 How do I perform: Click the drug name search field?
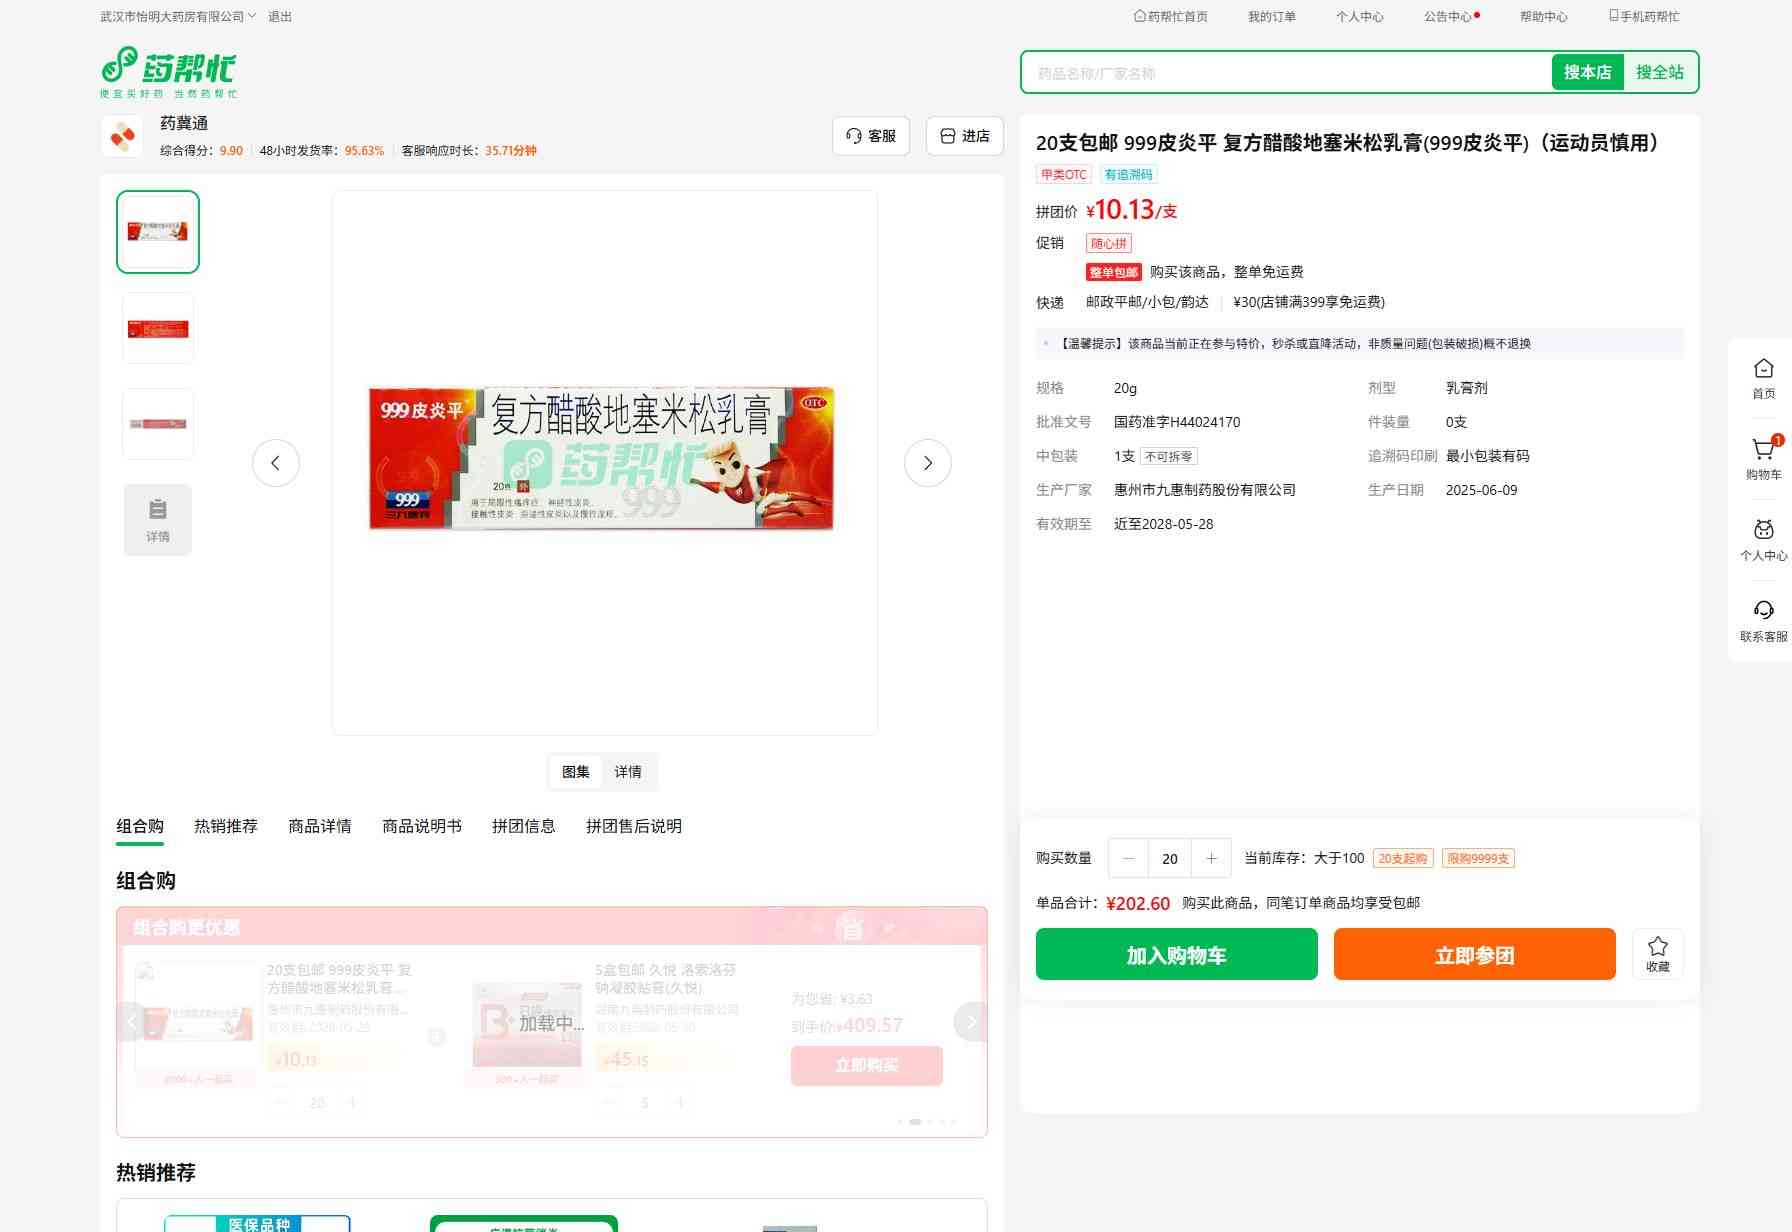pos(1285,73)
